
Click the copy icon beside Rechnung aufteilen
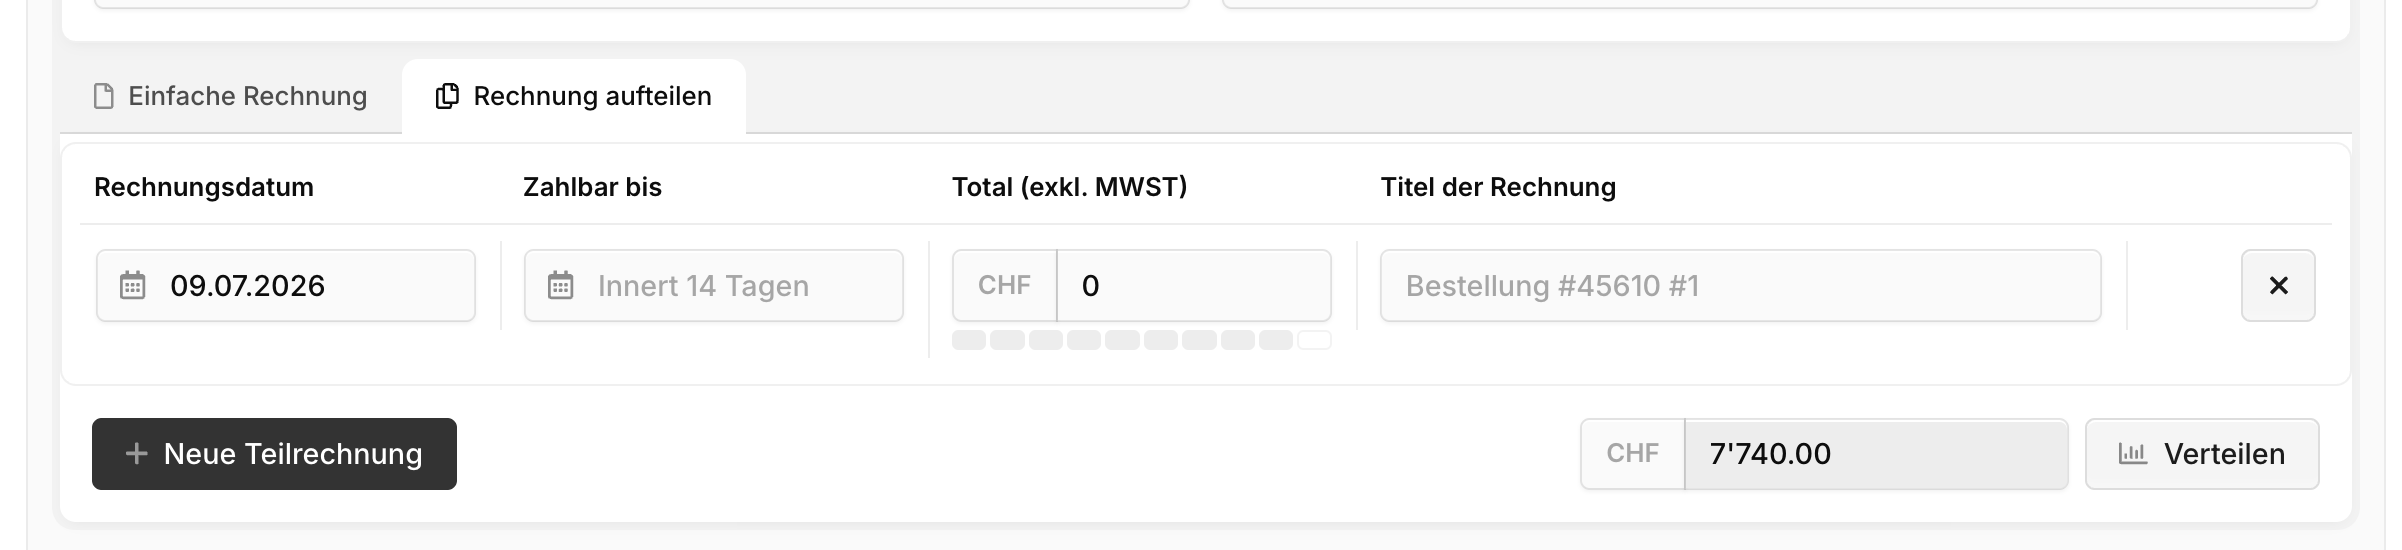point(447,96)
